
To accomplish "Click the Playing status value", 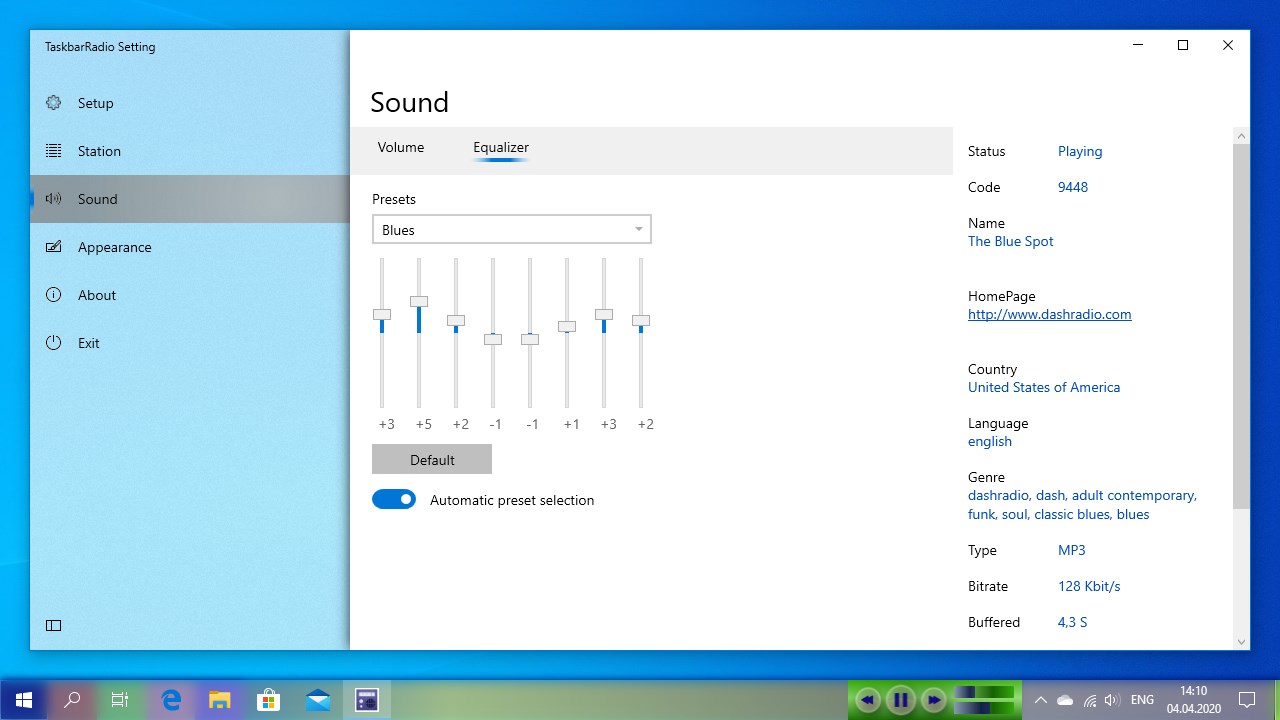I will pyautogui.click(x=1080, y=151).
